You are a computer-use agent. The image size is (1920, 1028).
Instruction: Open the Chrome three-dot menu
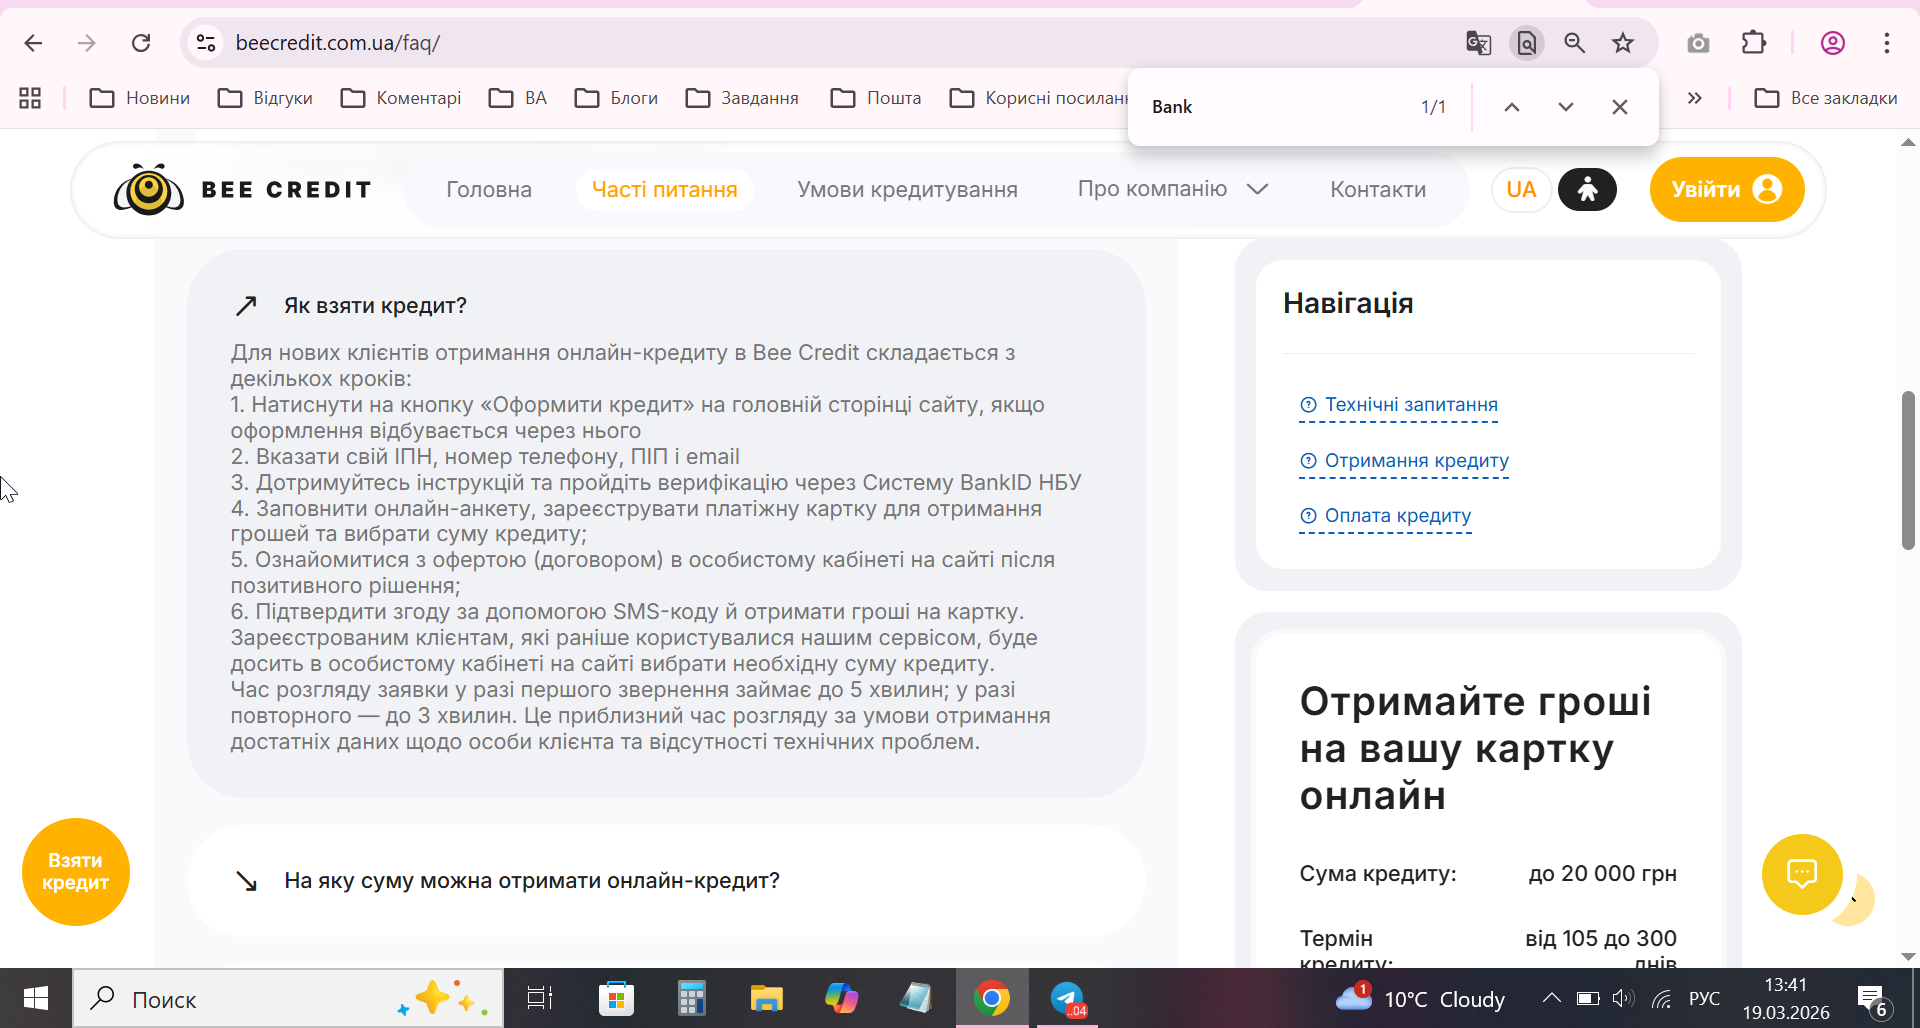click(x=1887, y=43)
